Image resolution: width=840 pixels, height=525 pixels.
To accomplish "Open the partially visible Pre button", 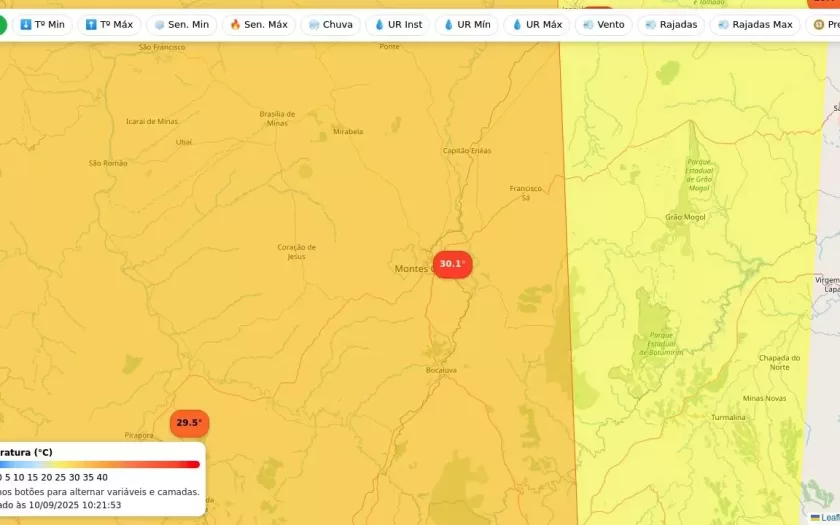I will pos(825,24).
